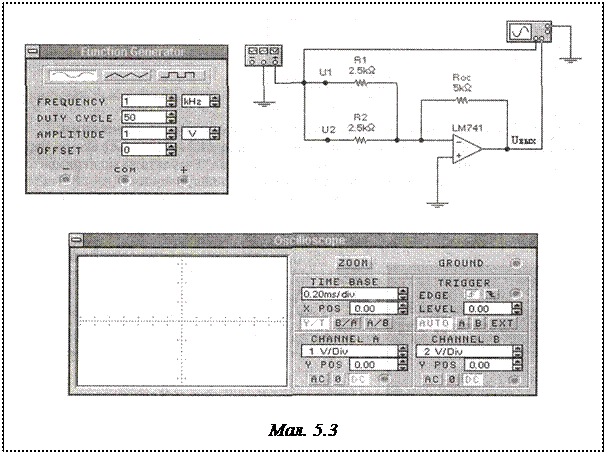
Task: Click the duty cycle value field
Action: coord(144,117)
